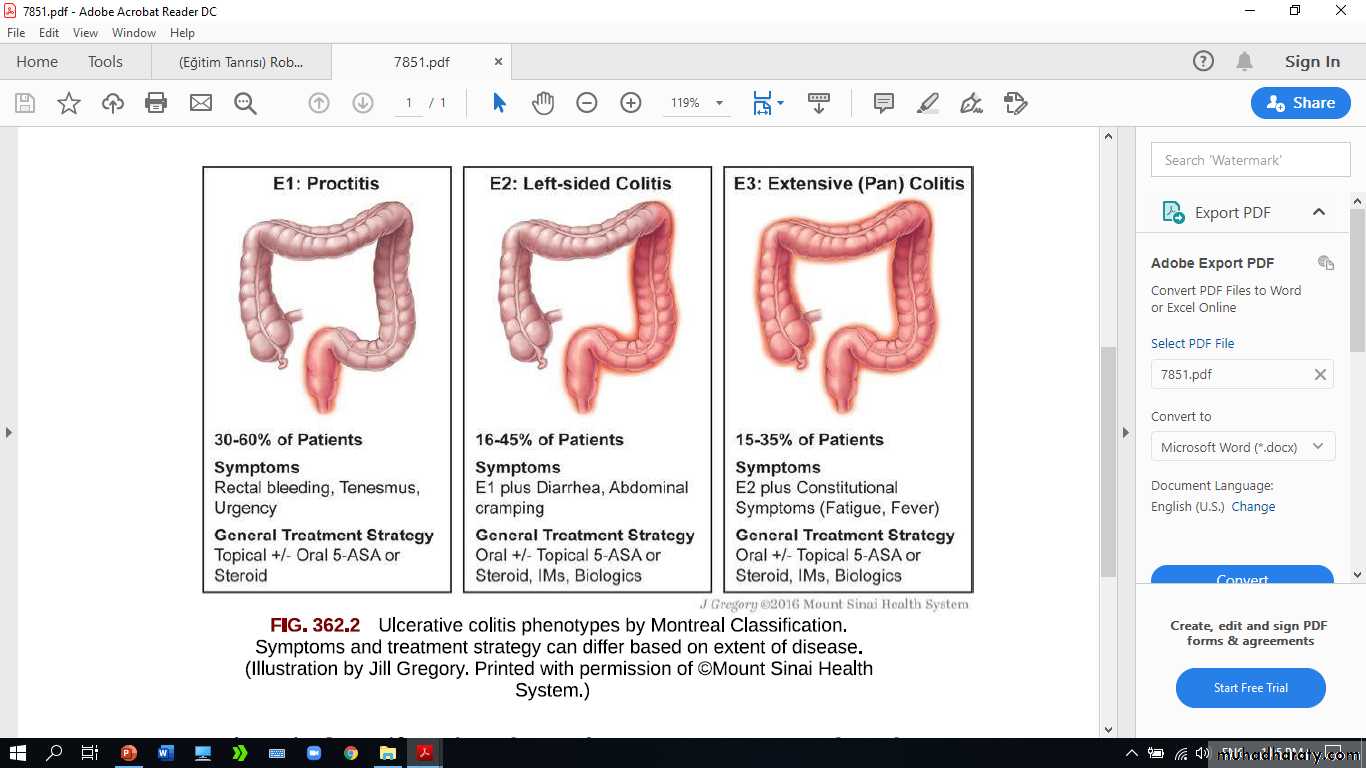Open the Add comment tool
1366x768 pixels.
[x=884, y=103]
